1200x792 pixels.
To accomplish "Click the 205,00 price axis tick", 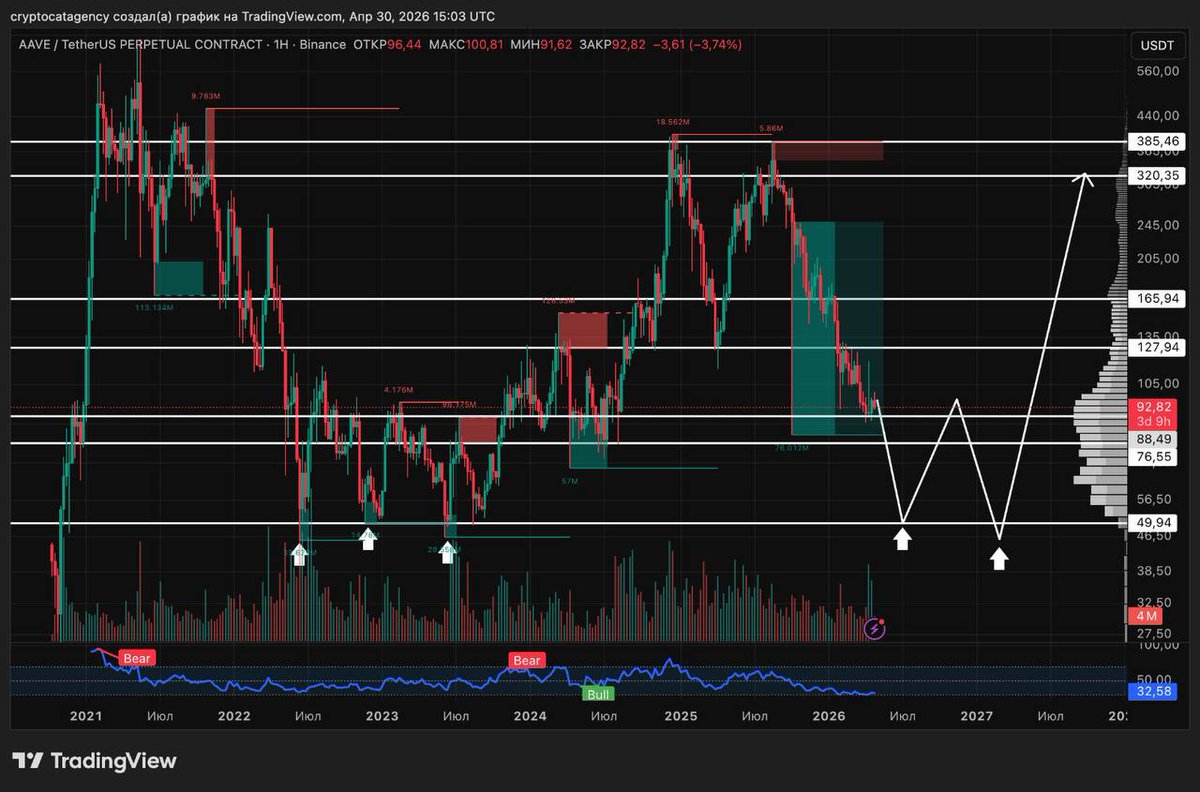I will pos(1158,259).
